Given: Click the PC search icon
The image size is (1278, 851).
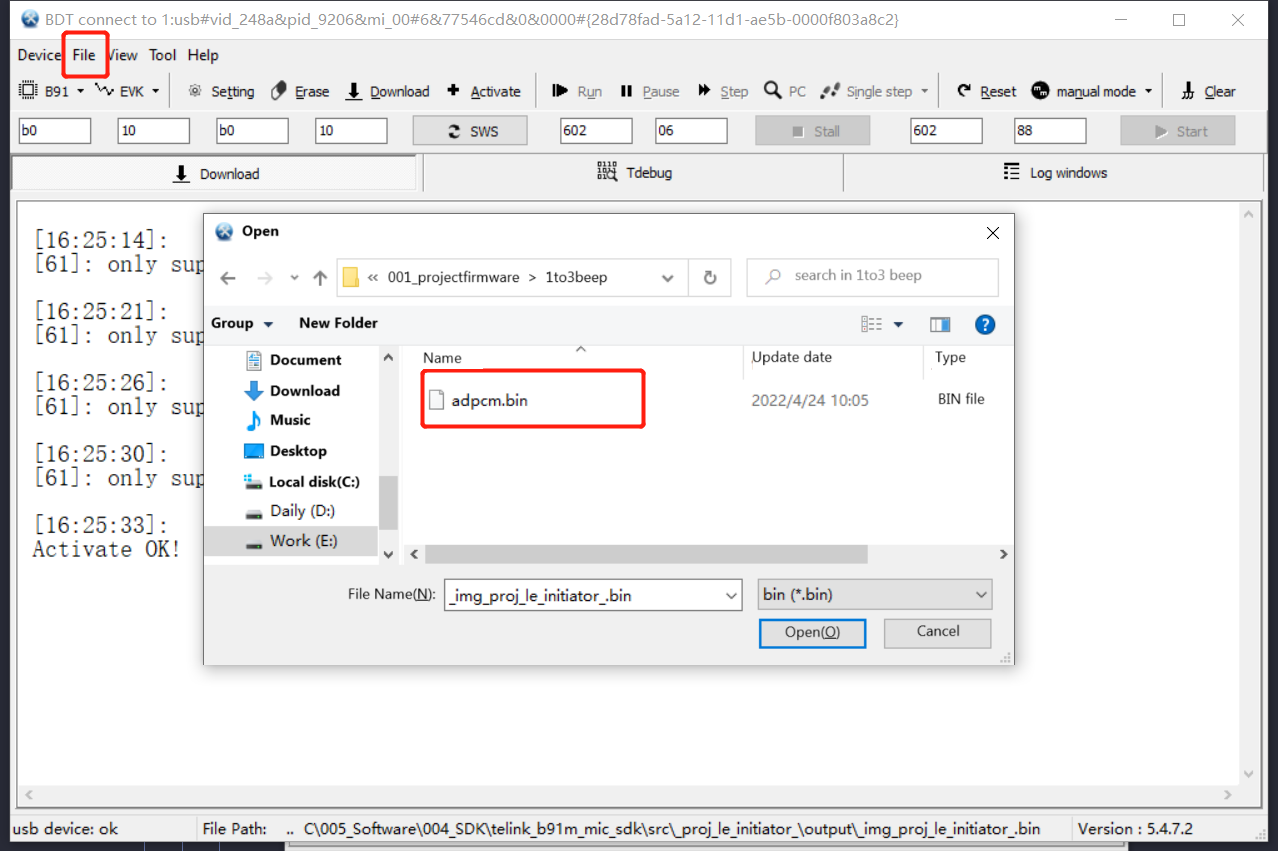Looking at the screenshot, I should [784, 90].
